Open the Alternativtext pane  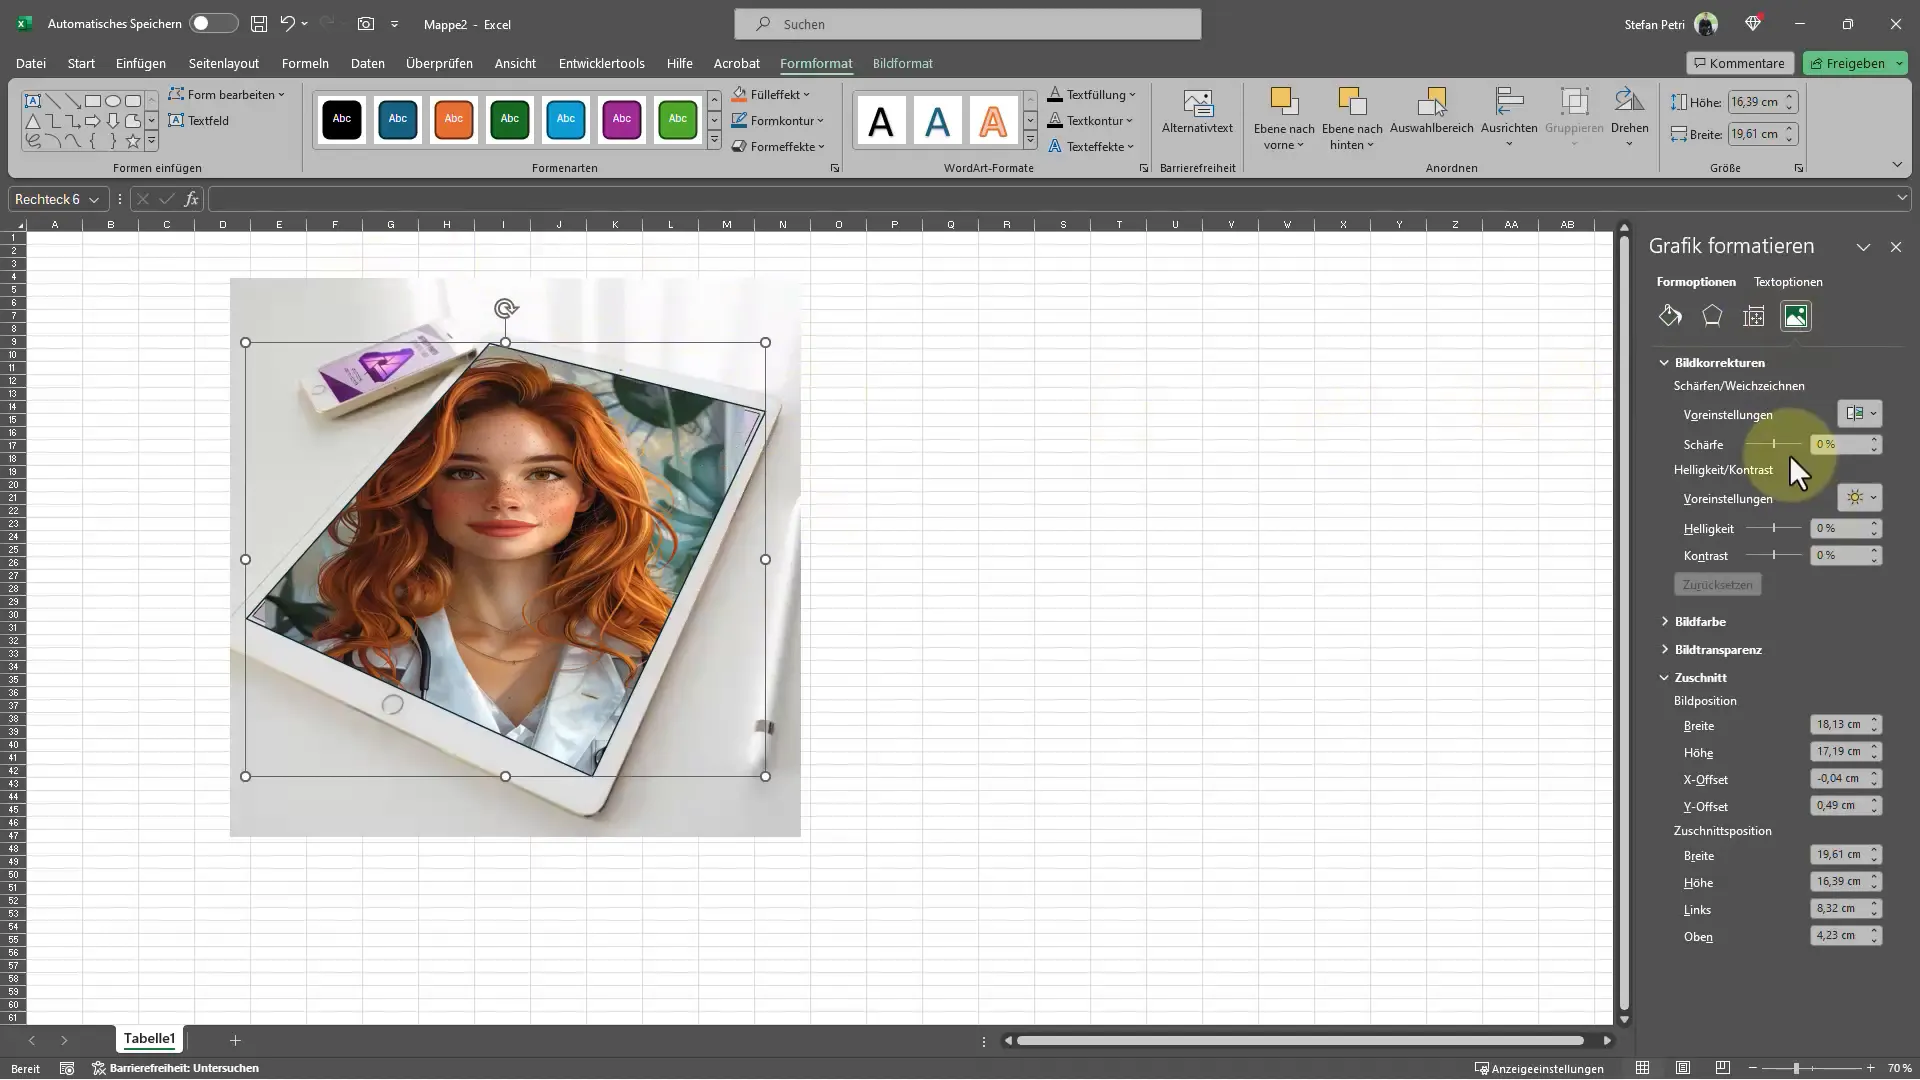click(x=1197, y=111)
